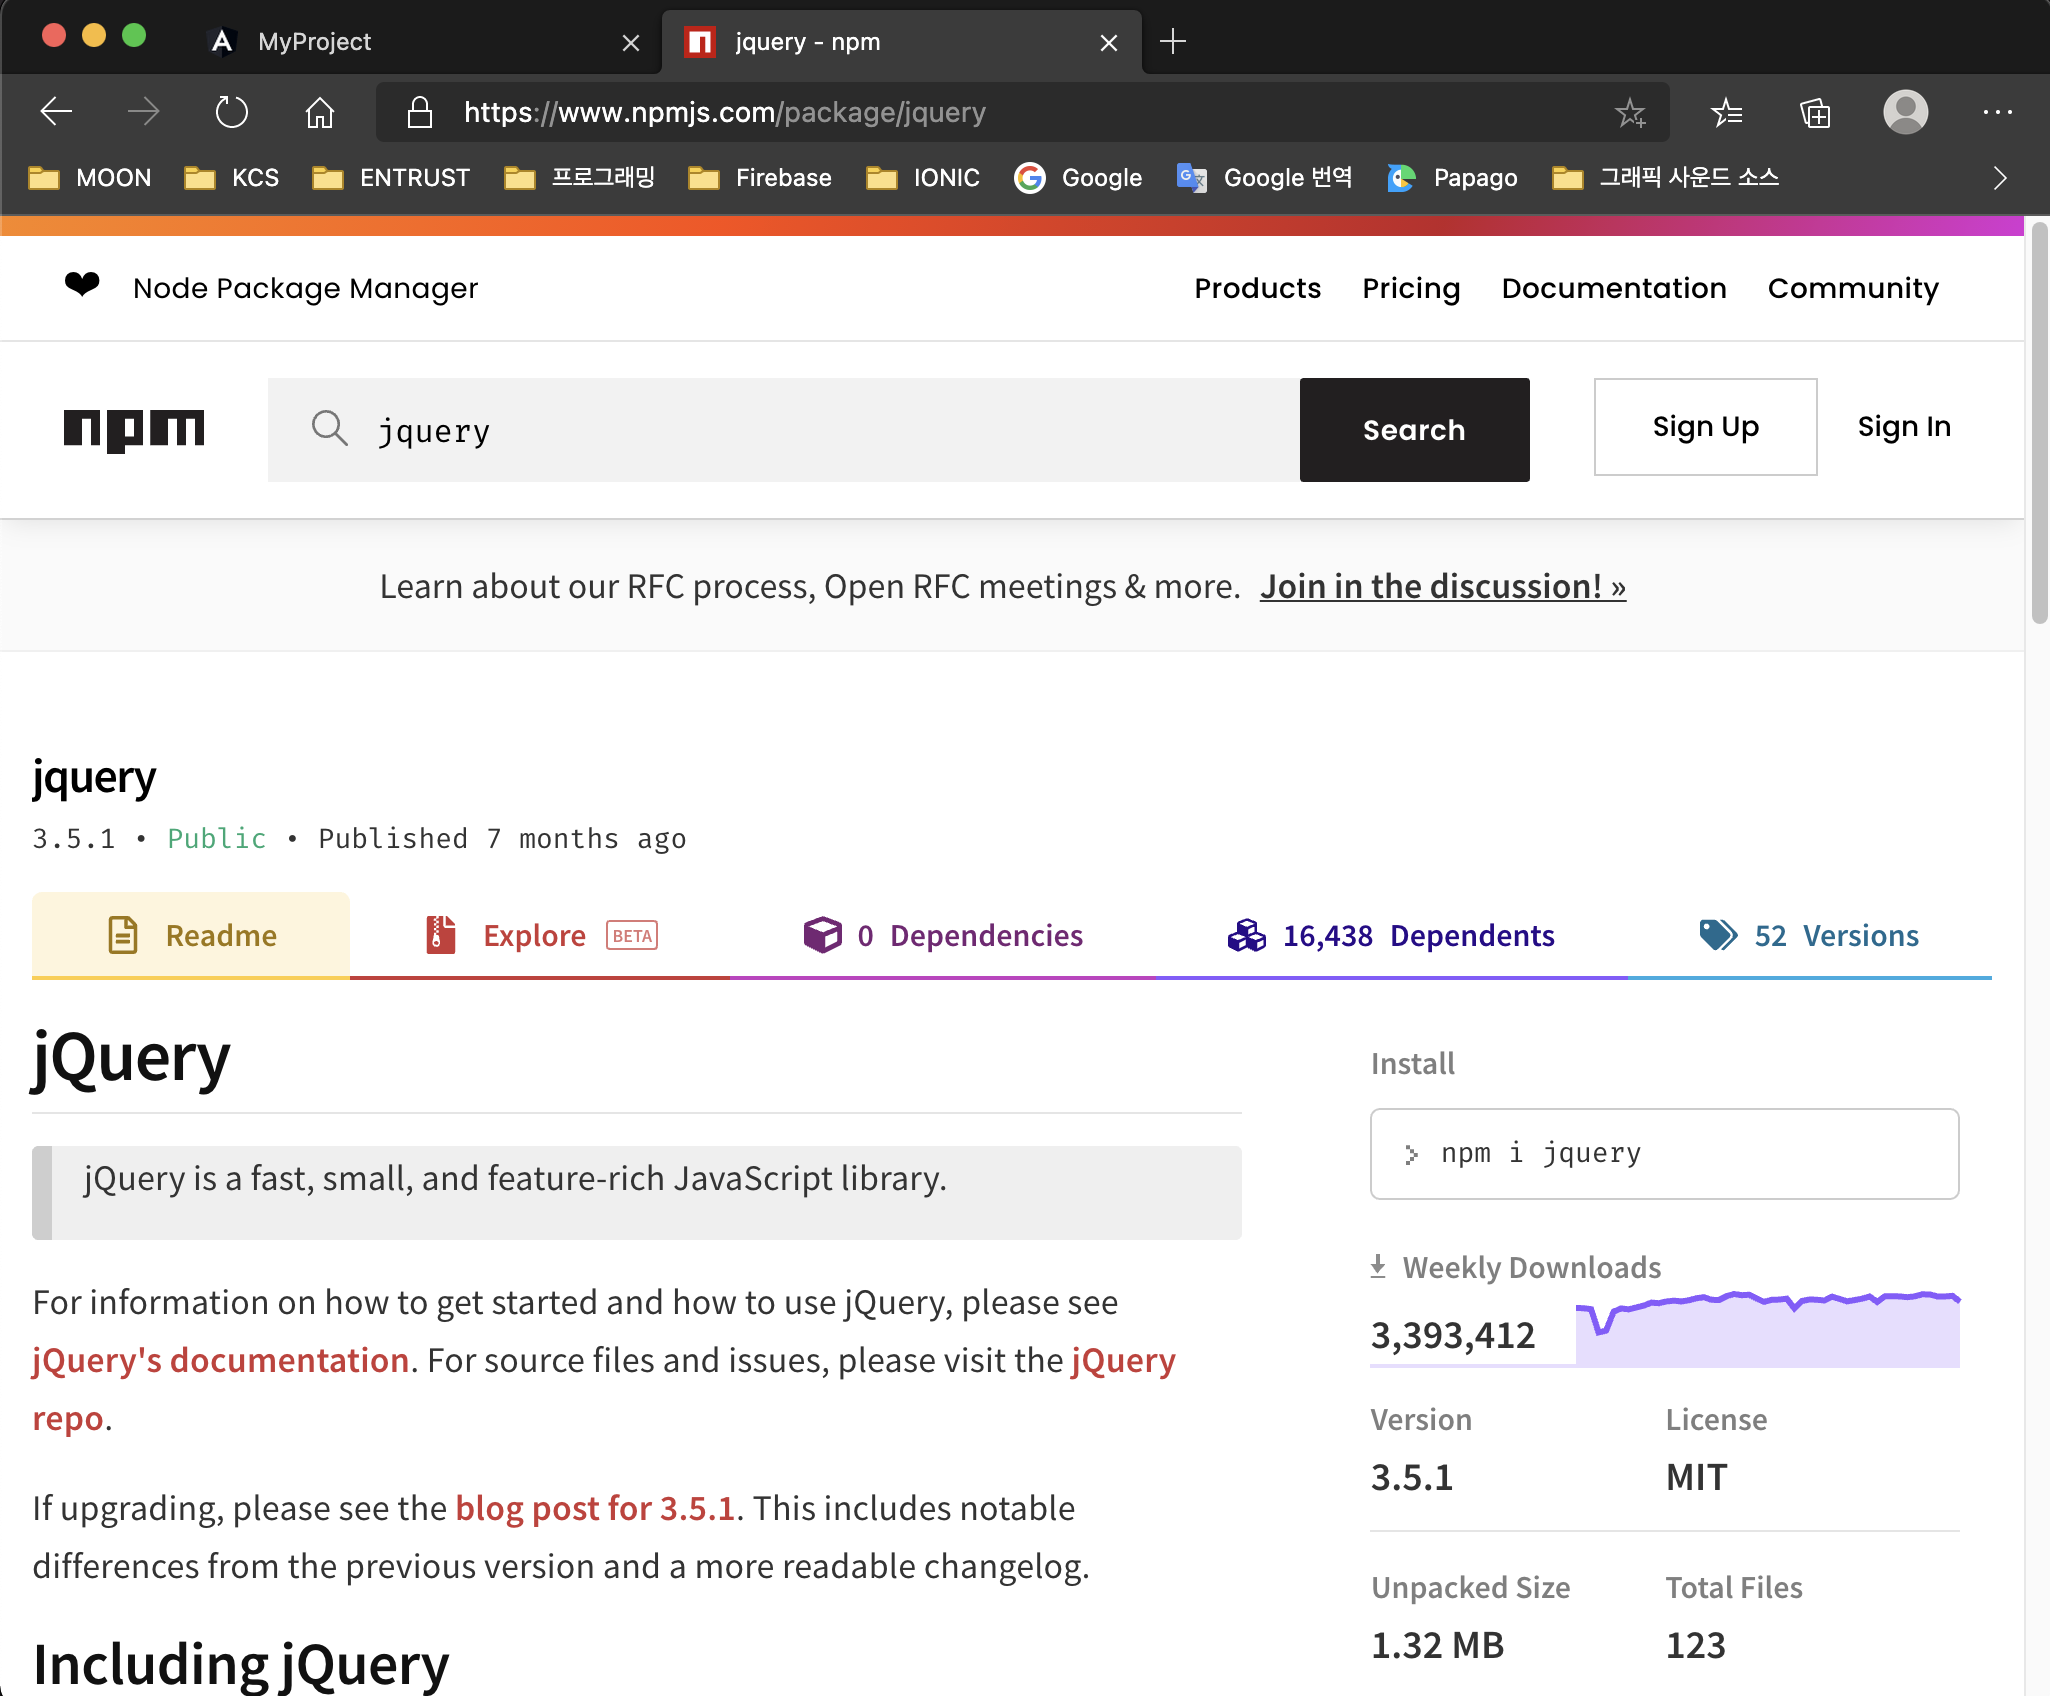Click the Weekly Downloads sparkline chart
Screen dimensions: 2050x1696
pos(1767,1330)
